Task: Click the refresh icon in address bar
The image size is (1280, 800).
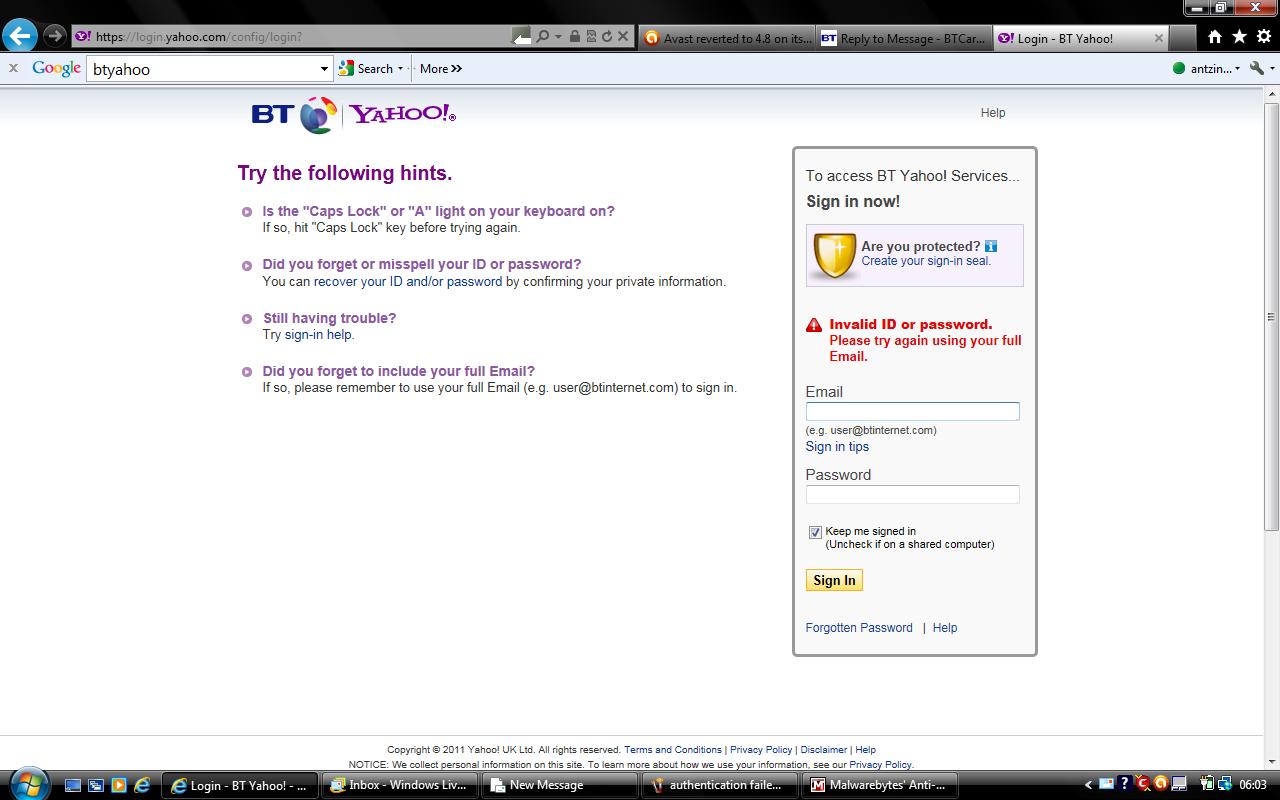Action: click(606, 37)
